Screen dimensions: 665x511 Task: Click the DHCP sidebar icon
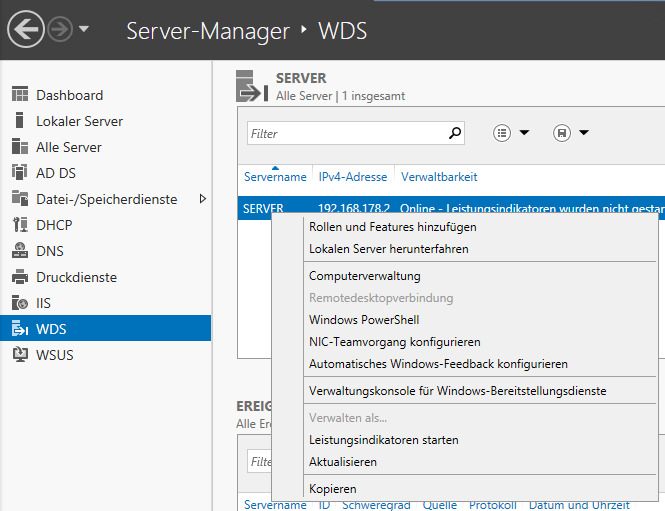pos(20,224)
